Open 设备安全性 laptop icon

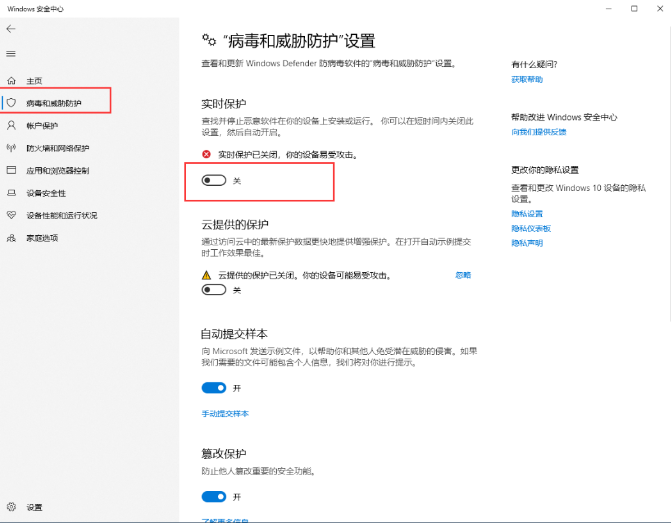click(x=12, y=193)
